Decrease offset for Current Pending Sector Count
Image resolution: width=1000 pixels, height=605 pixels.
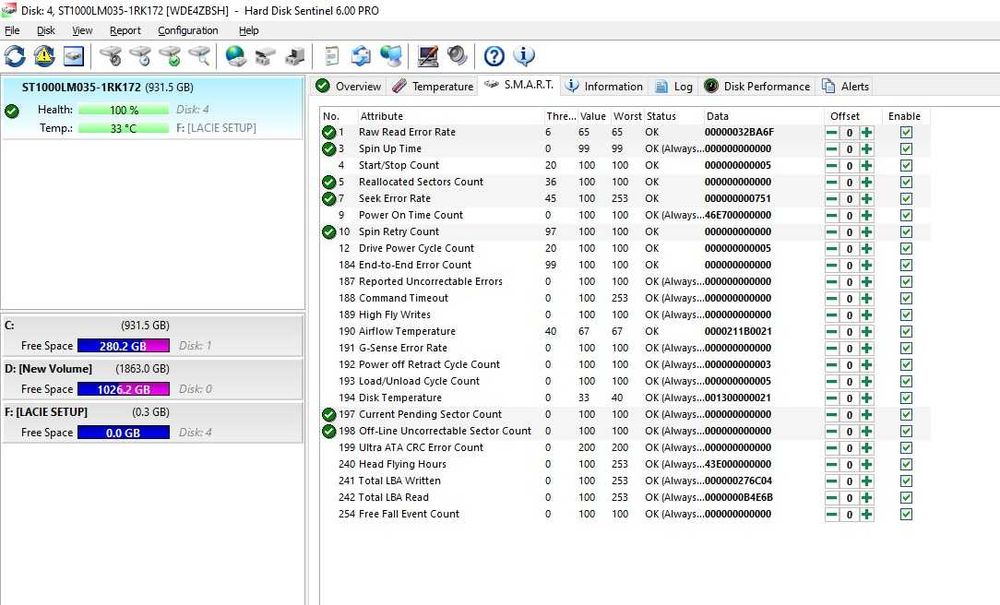pyautogui.click(x=832, y=415)
